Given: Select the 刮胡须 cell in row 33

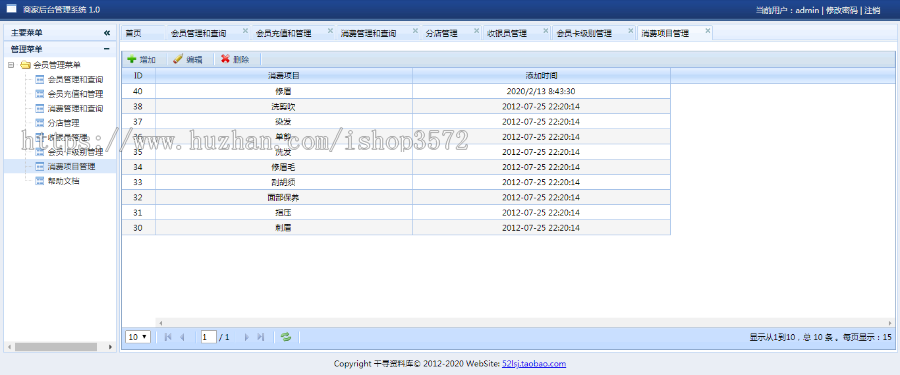Looking at the screenshot, I should coord(284,182).
